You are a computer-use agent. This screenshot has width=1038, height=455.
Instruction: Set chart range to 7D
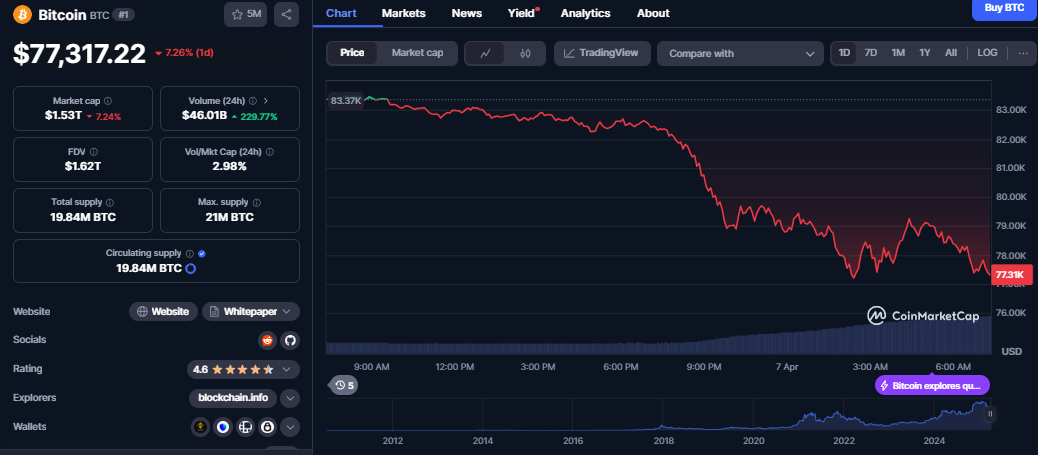(x=871, y=53)
